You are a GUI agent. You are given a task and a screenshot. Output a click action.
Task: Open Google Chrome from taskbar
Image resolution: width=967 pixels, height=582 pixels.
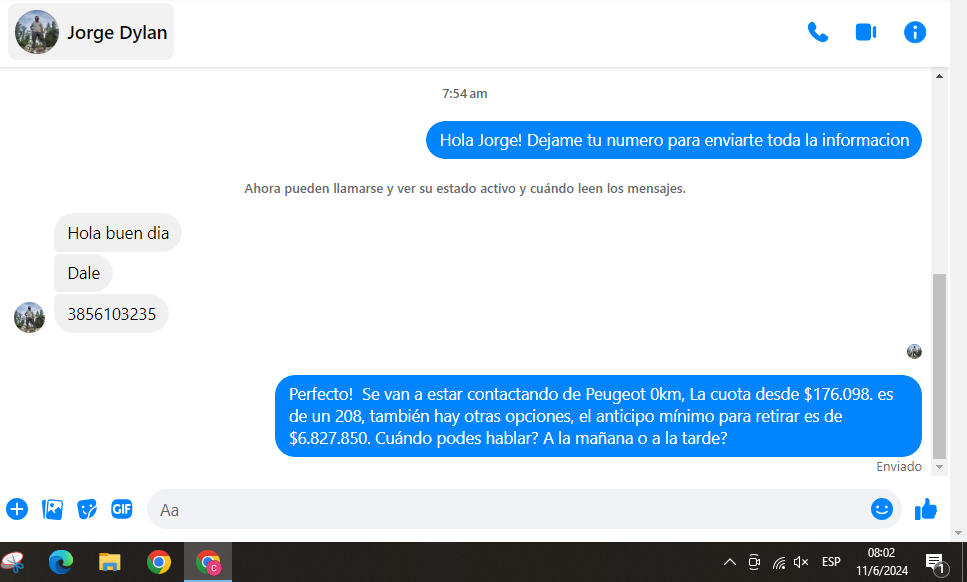tap(158, 562)
